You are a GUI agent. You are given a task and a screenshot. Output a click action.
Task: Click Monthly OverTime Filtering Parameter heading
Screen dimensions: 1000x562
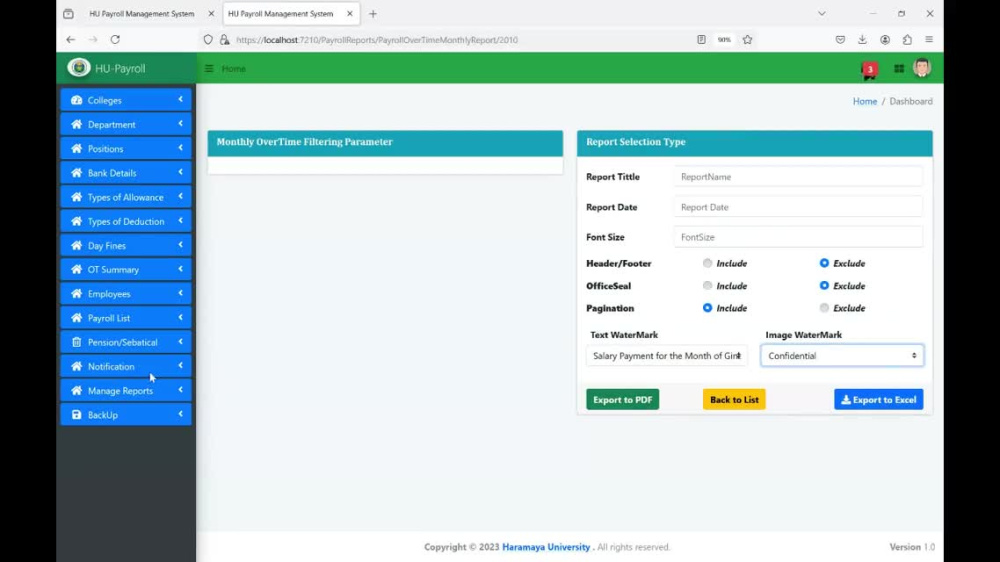tap(304, 142)
